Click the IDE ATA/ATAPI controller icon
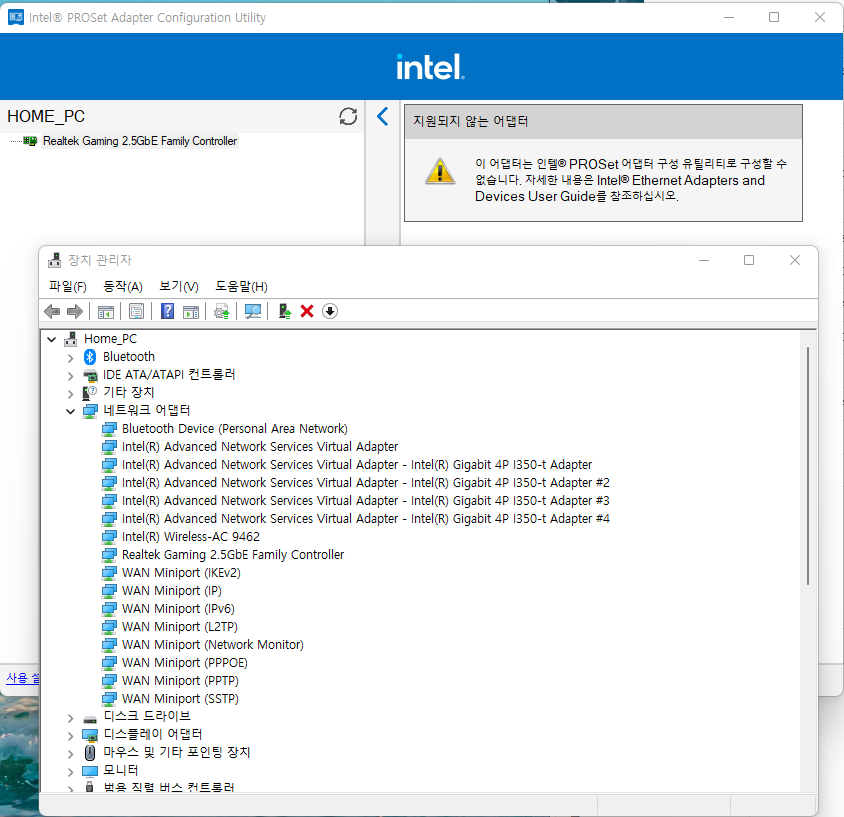Viewport: 844px width, 817px height. click(90, 375)
